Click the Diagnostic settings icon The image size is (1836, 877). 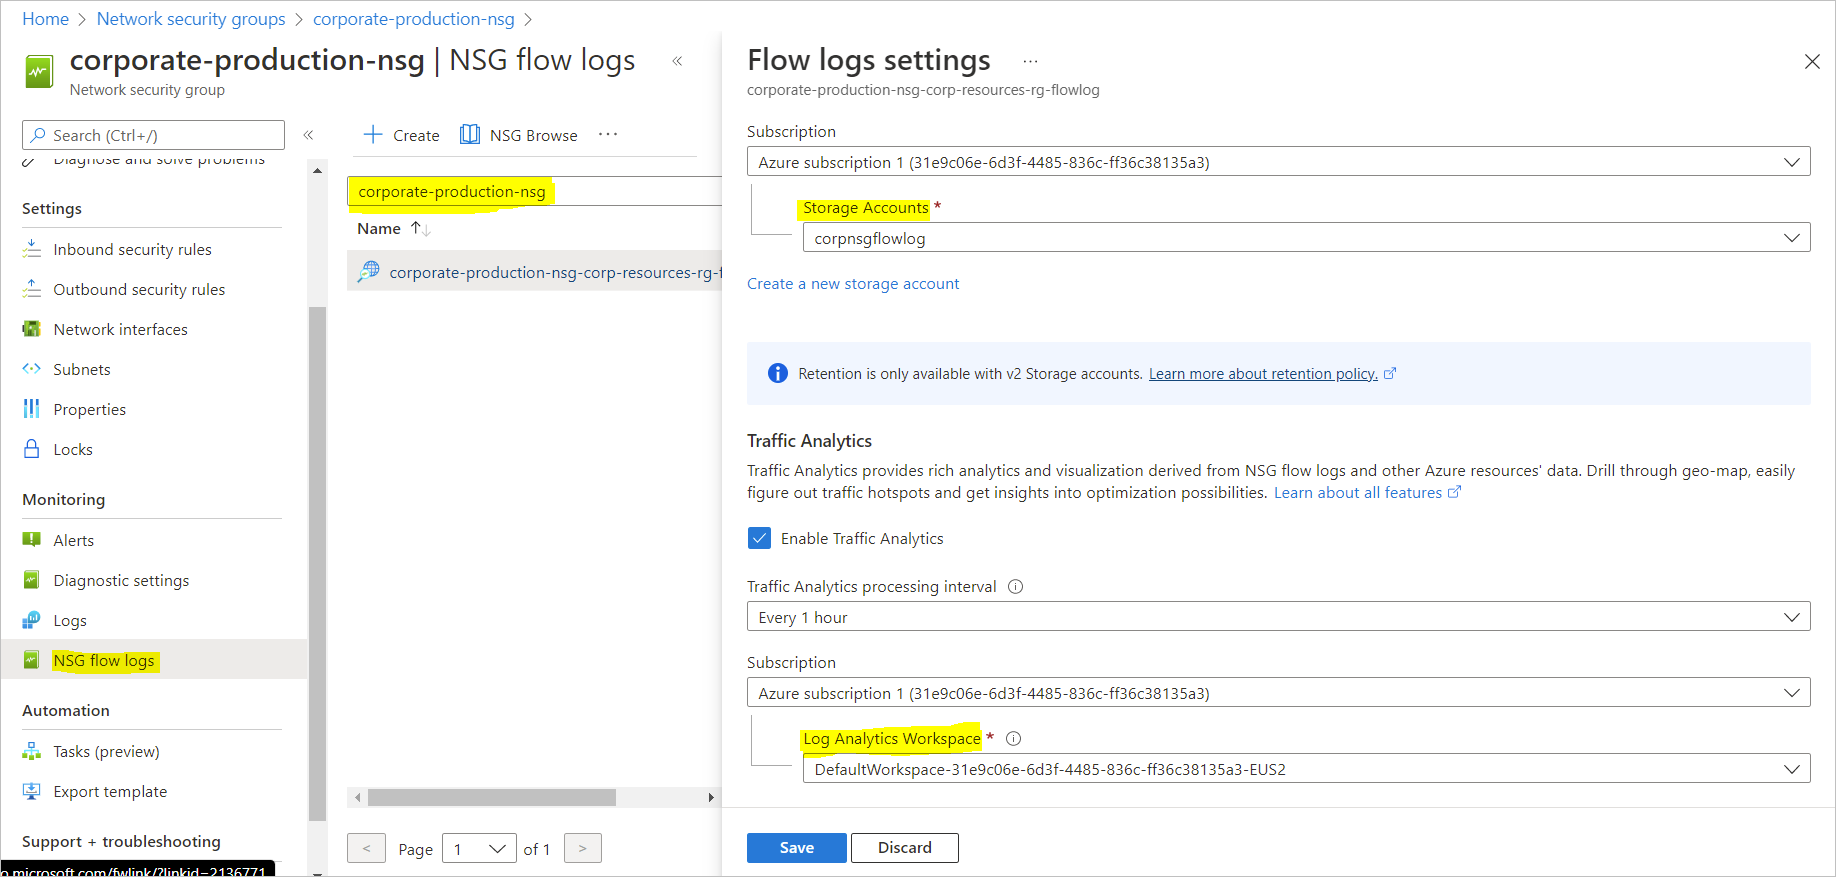[x=32, y=580]
